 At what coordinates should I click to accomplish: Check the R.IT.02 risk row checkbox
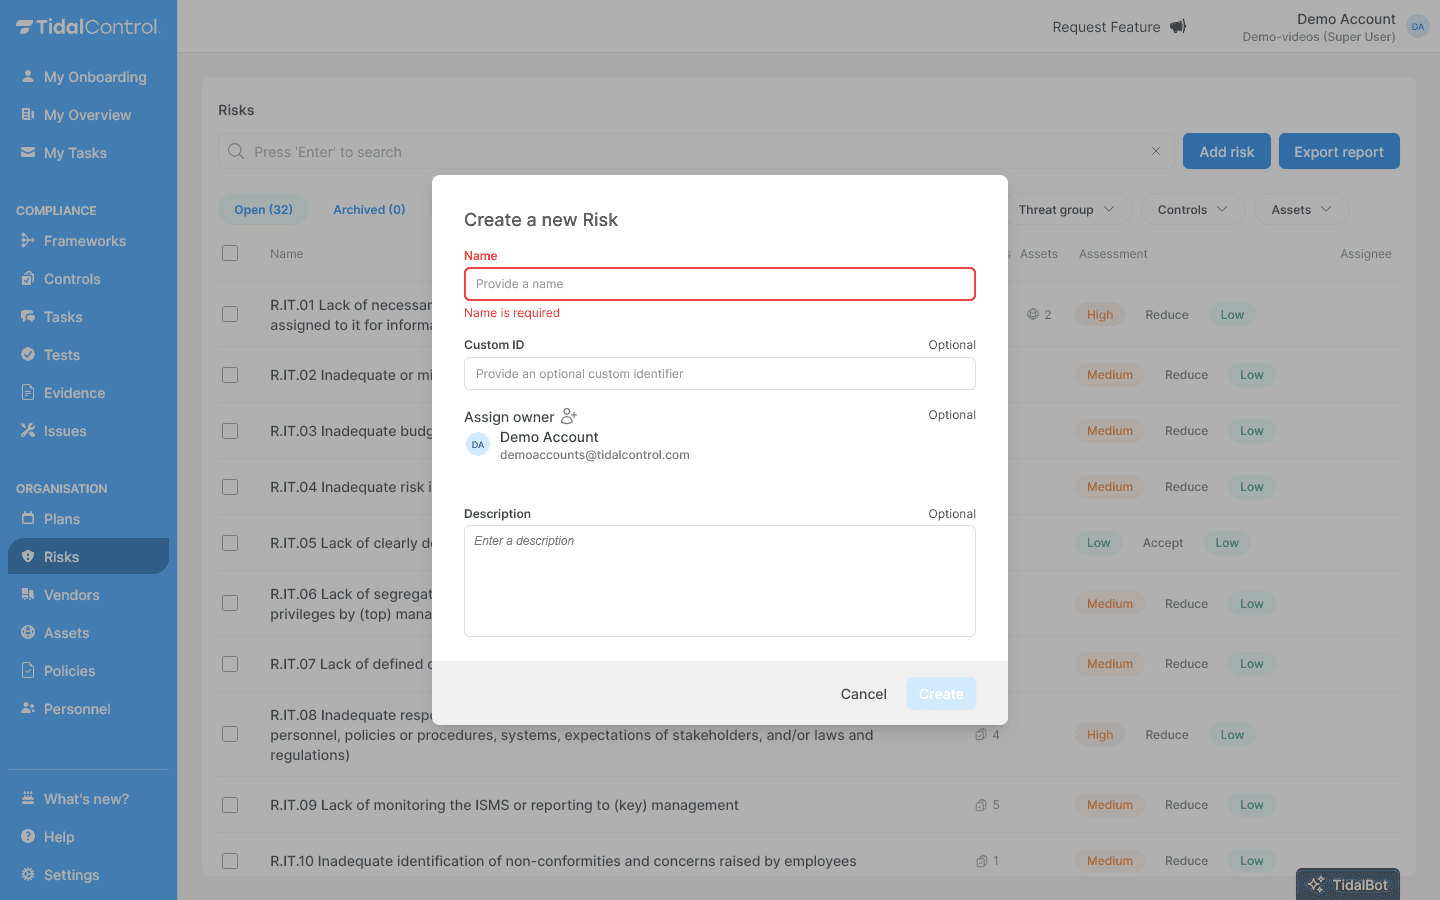coord(230,375)
